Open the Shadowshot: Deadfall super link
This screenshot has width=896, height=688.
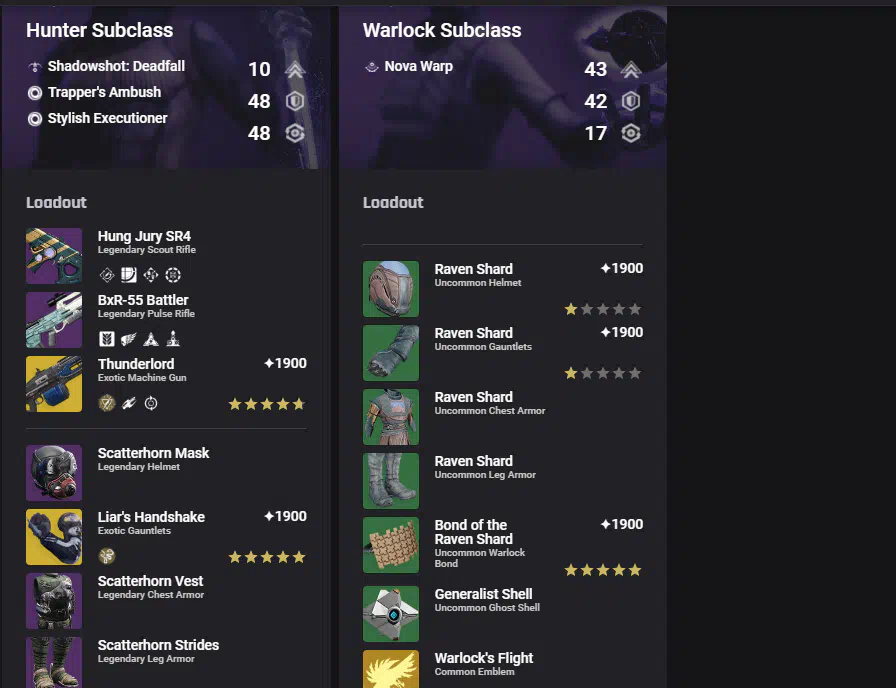(116, 66)
